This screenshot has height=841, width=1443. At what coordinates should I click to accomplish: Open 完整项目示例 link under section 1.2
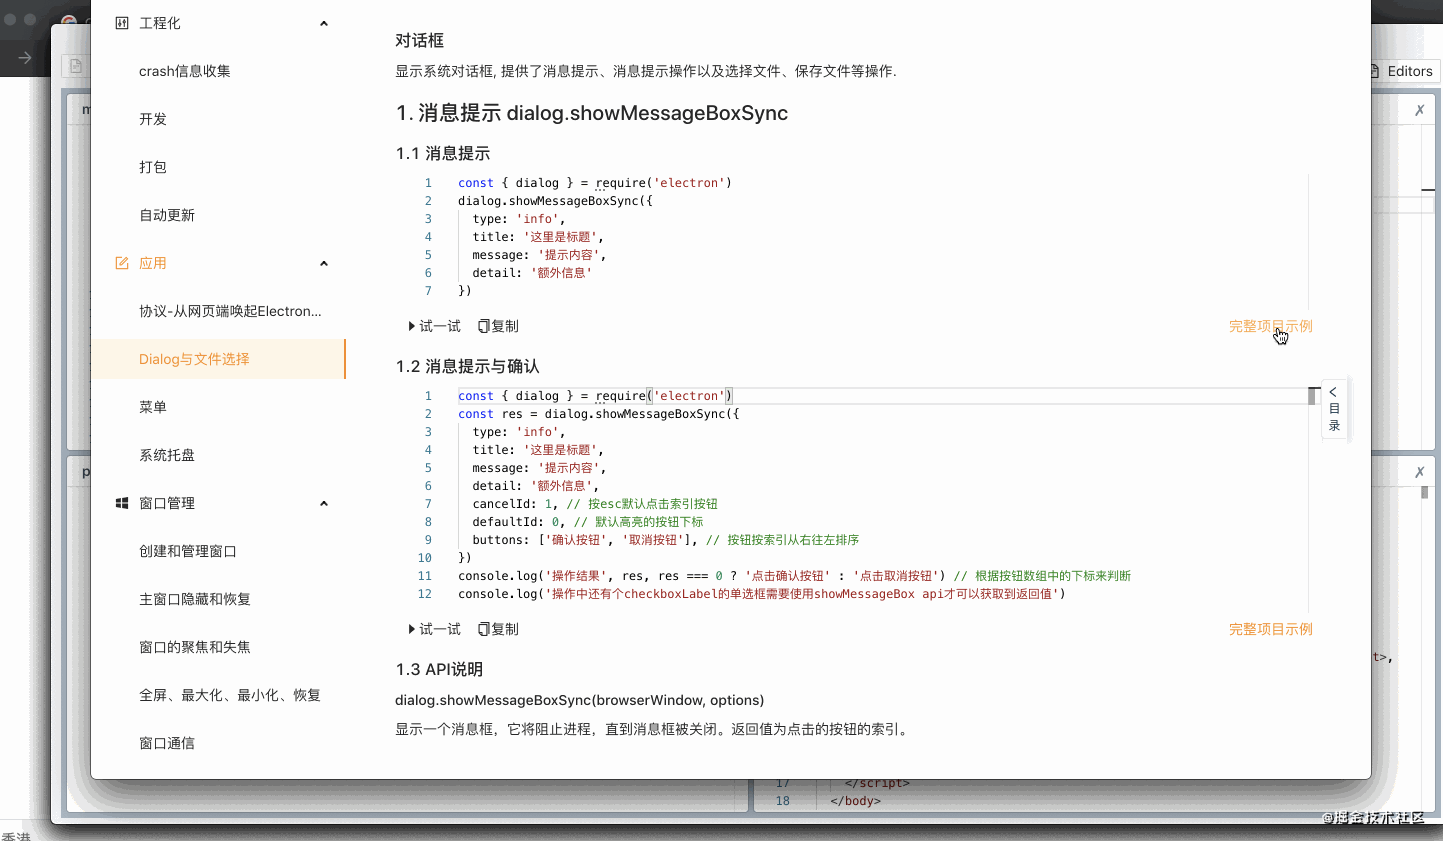[1270, 629]
